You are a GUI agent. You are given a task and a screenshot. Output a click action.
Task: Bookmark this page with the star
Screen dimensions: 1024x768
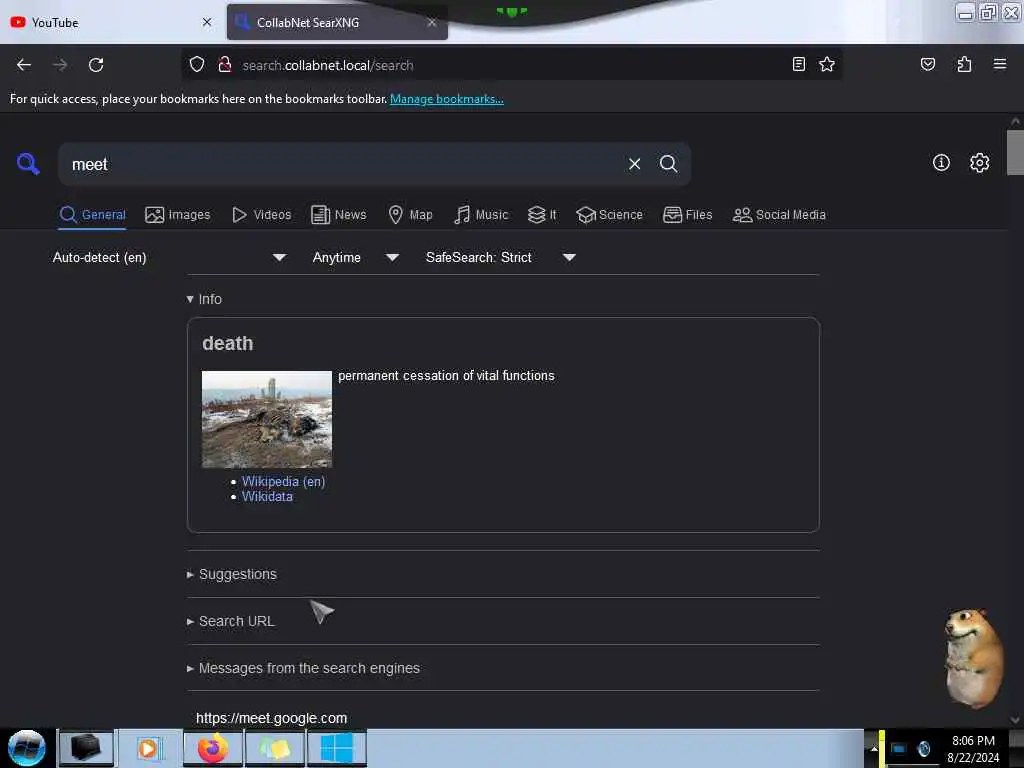click(827, 64)
